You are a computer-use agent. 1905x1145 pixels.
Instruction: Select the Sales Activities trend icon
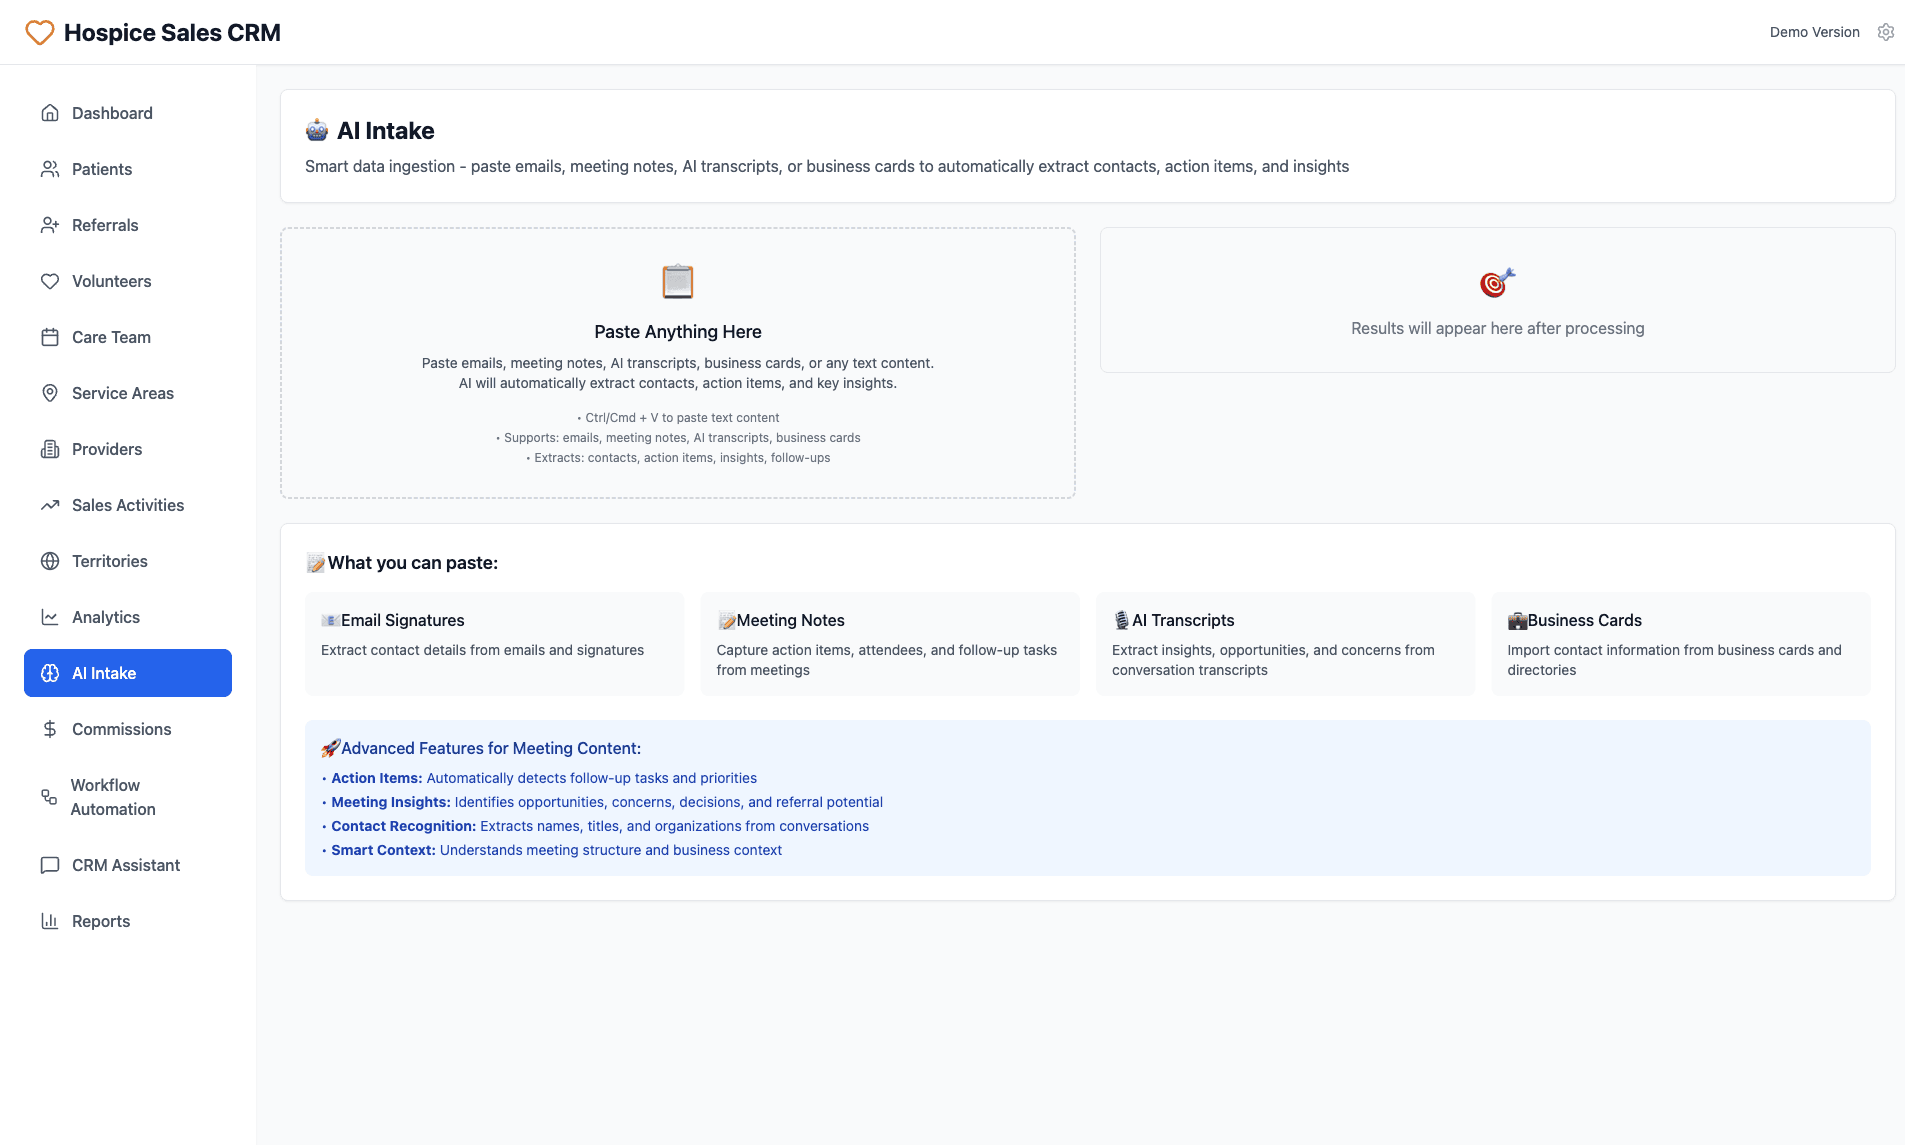click(x=50, y=505)
